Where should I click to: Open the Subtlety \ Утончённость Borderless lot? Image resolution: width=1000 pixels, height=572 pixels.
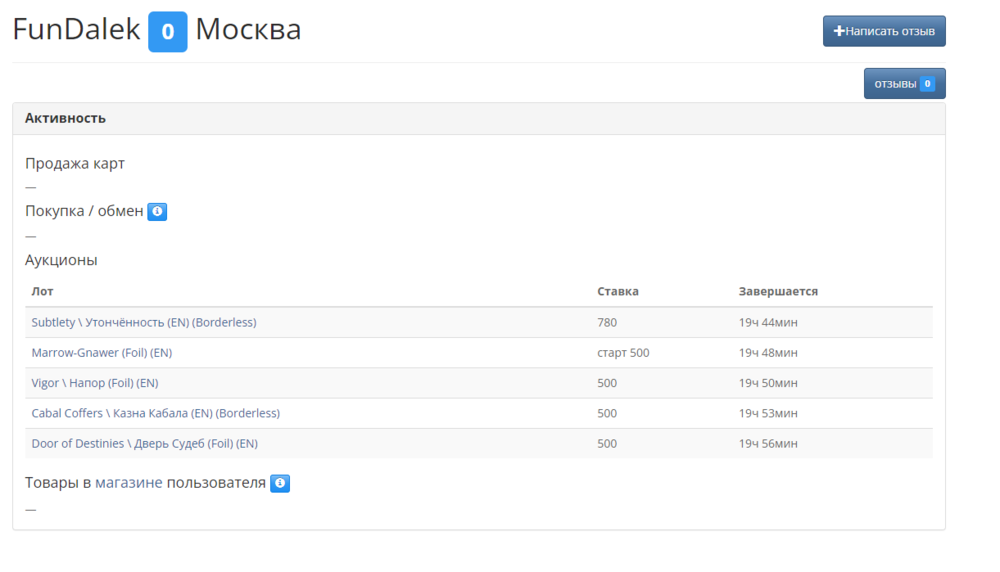(143, 323)
